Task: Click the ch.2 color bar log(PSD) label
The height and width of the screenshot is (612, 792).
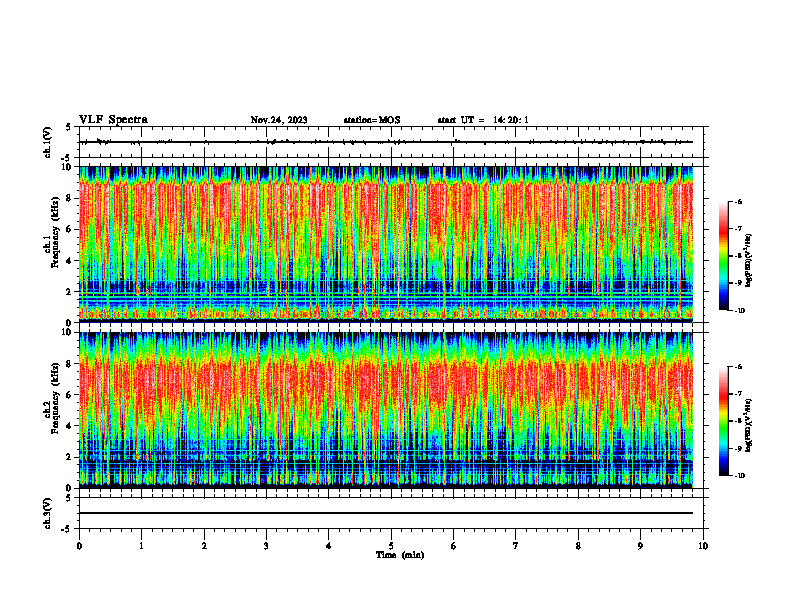Action: tap(749, 425)
